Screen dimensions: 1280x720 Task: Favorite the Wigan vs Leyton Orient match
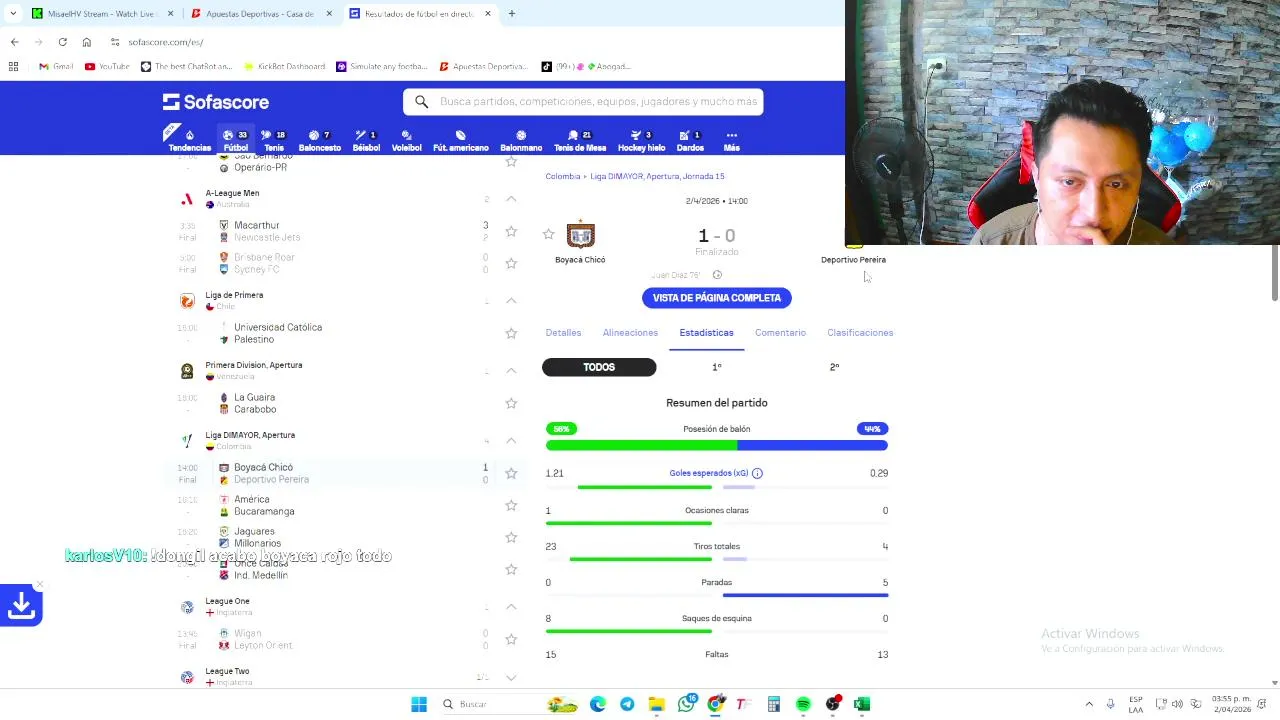511,639
